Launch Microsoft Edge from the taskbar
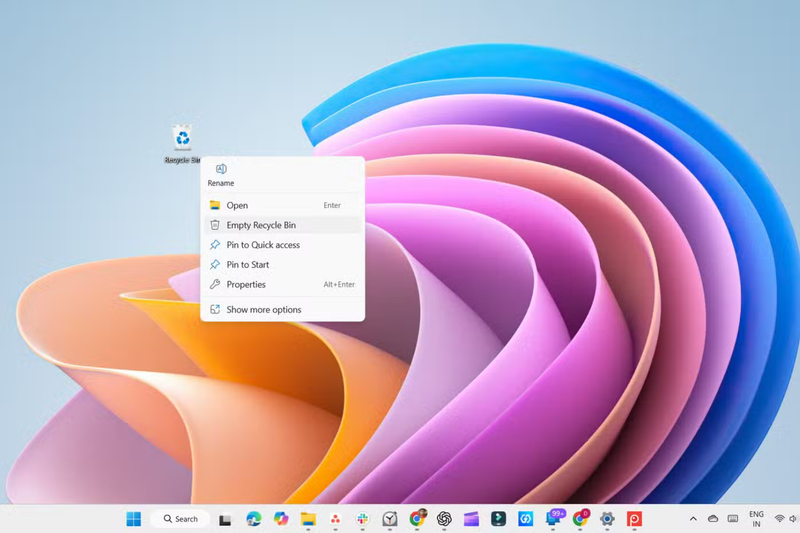 tap(254, 519)
